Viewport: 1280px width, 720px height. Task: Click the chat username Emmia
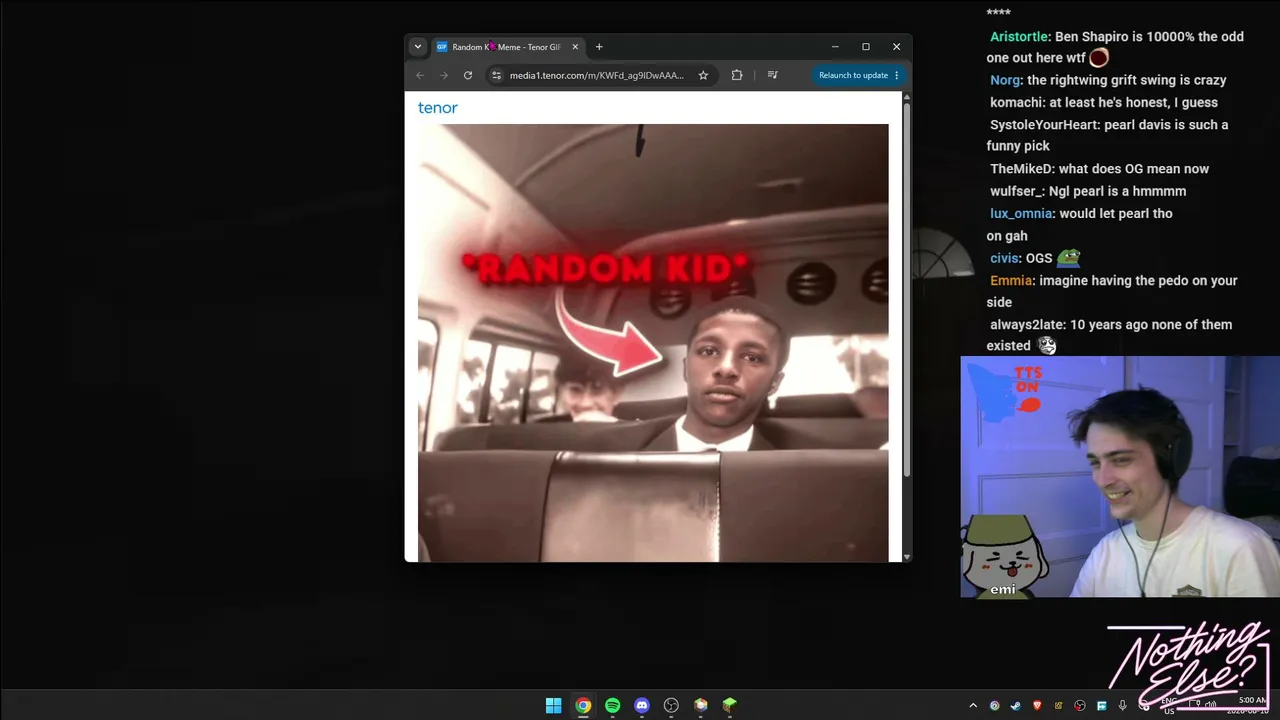coord(1012,281)
